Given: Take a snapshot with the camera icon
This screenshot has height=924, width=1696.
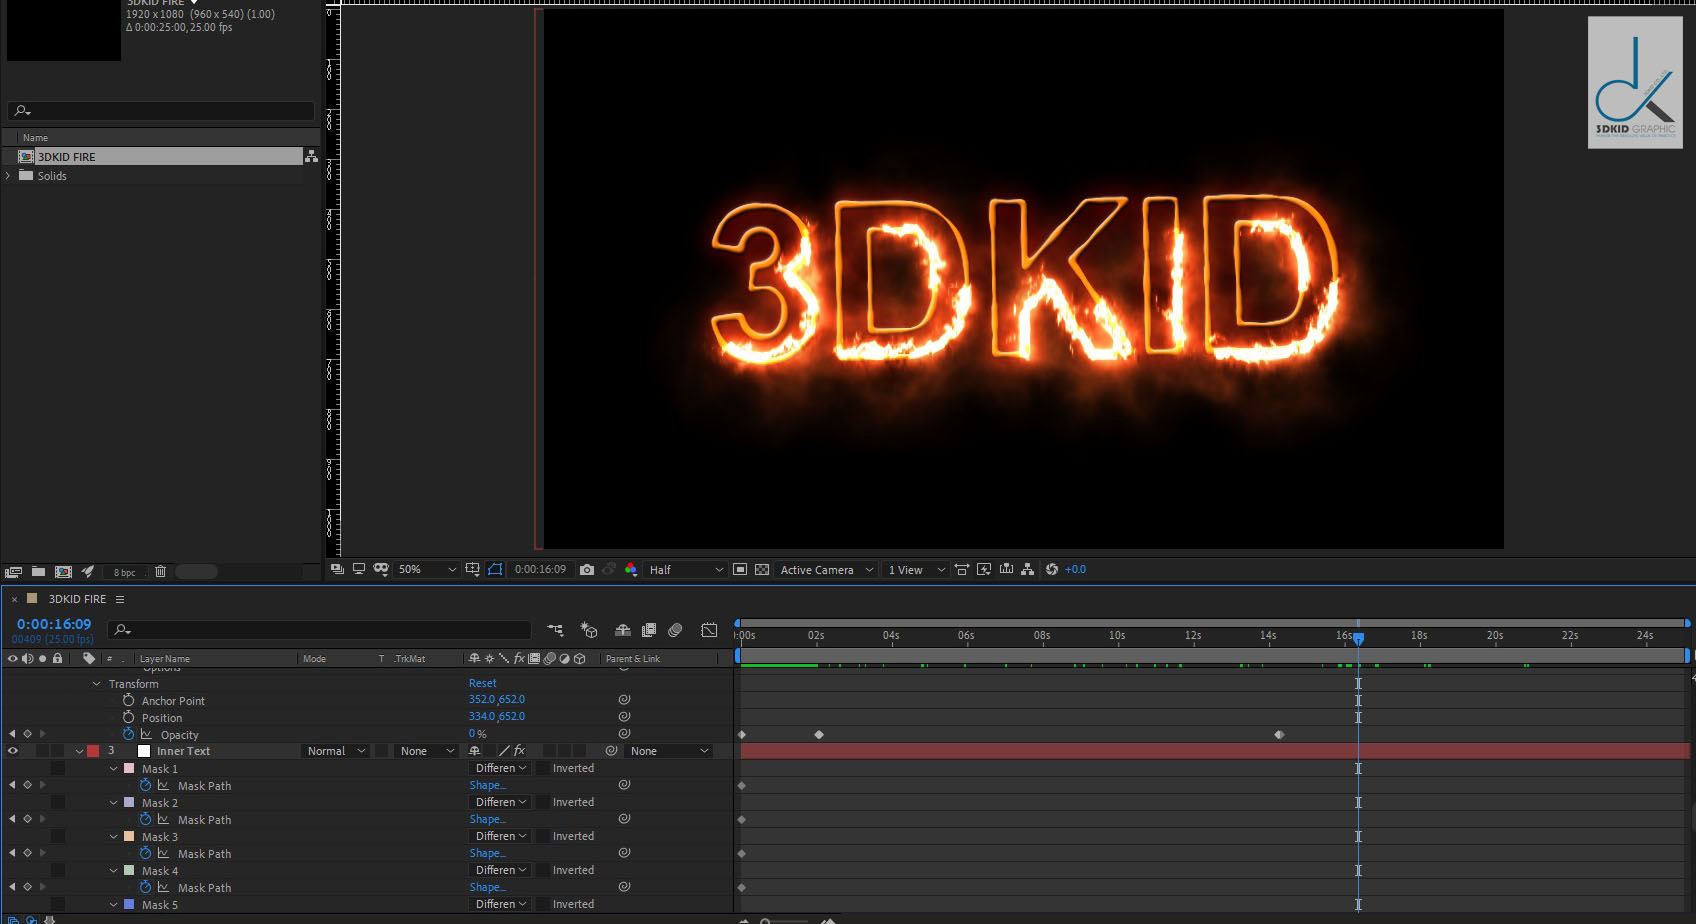Looking at the screenshot, I should pyautogui.click(x=587, y=570).
